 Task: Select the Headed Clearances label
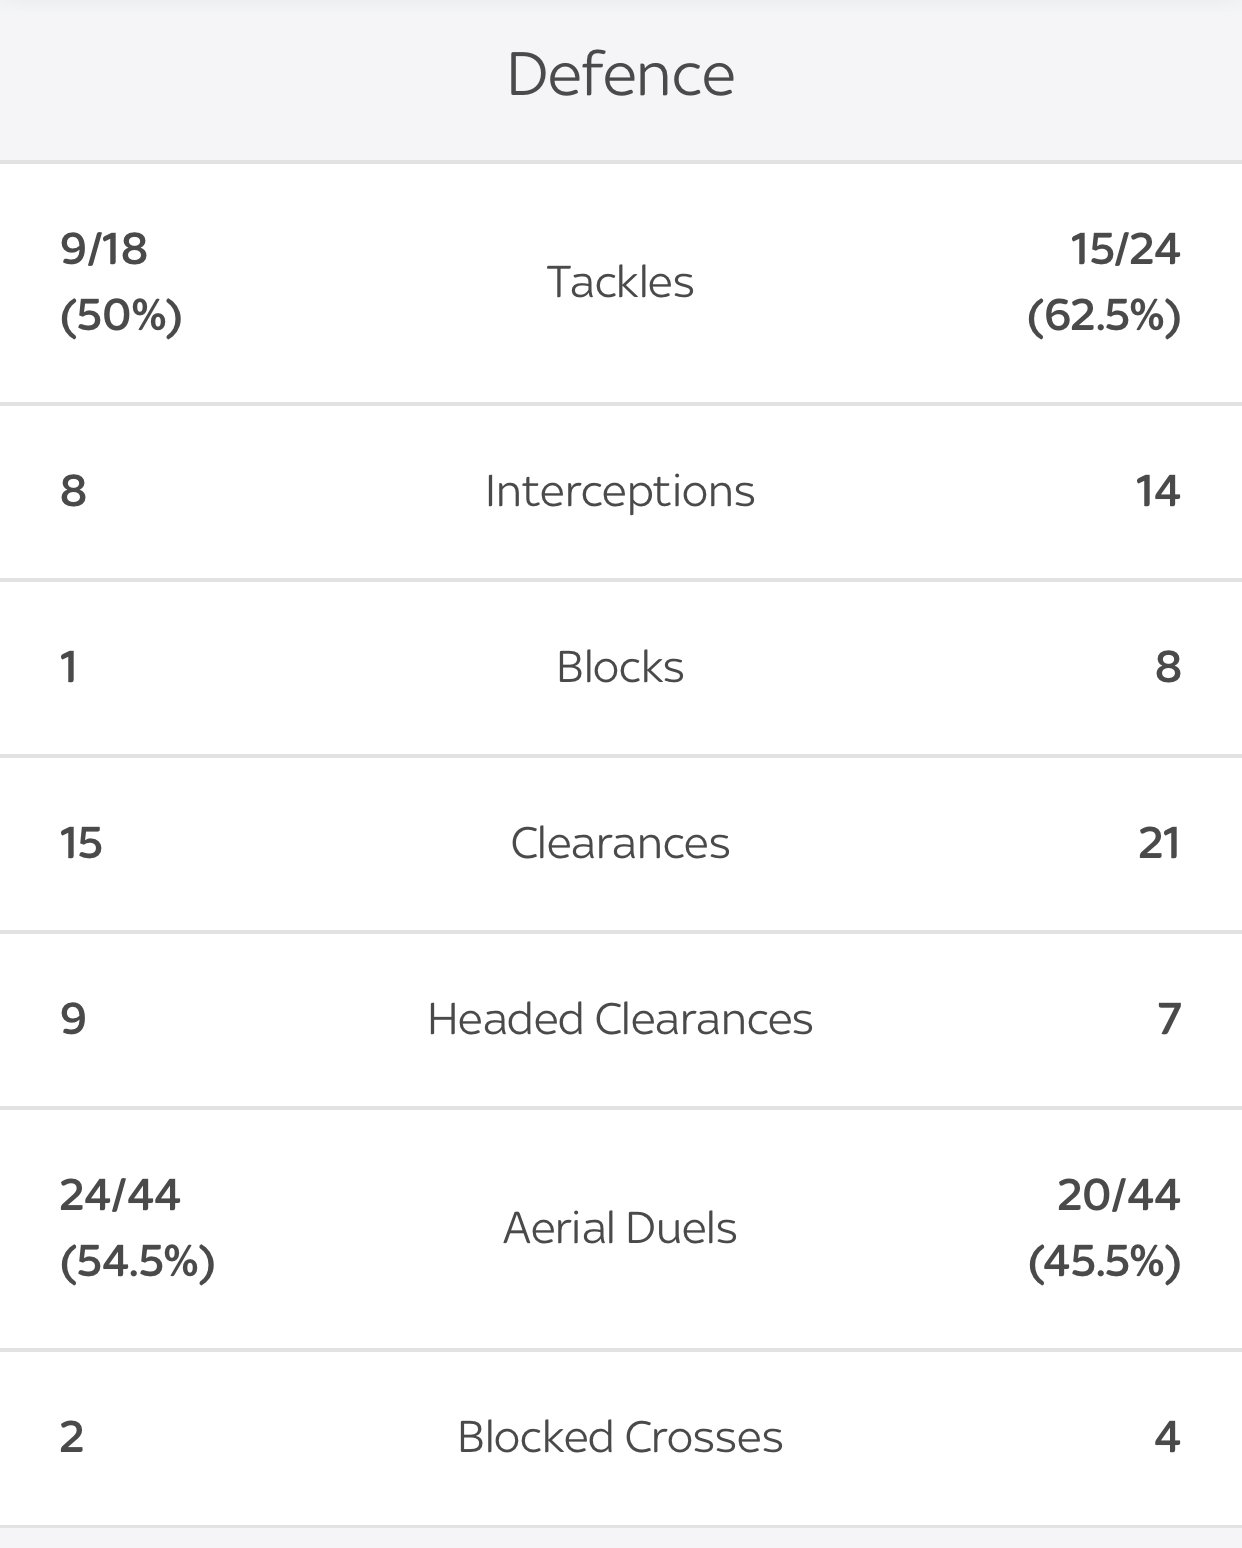pyautogui.click(x=620, y=1019)
